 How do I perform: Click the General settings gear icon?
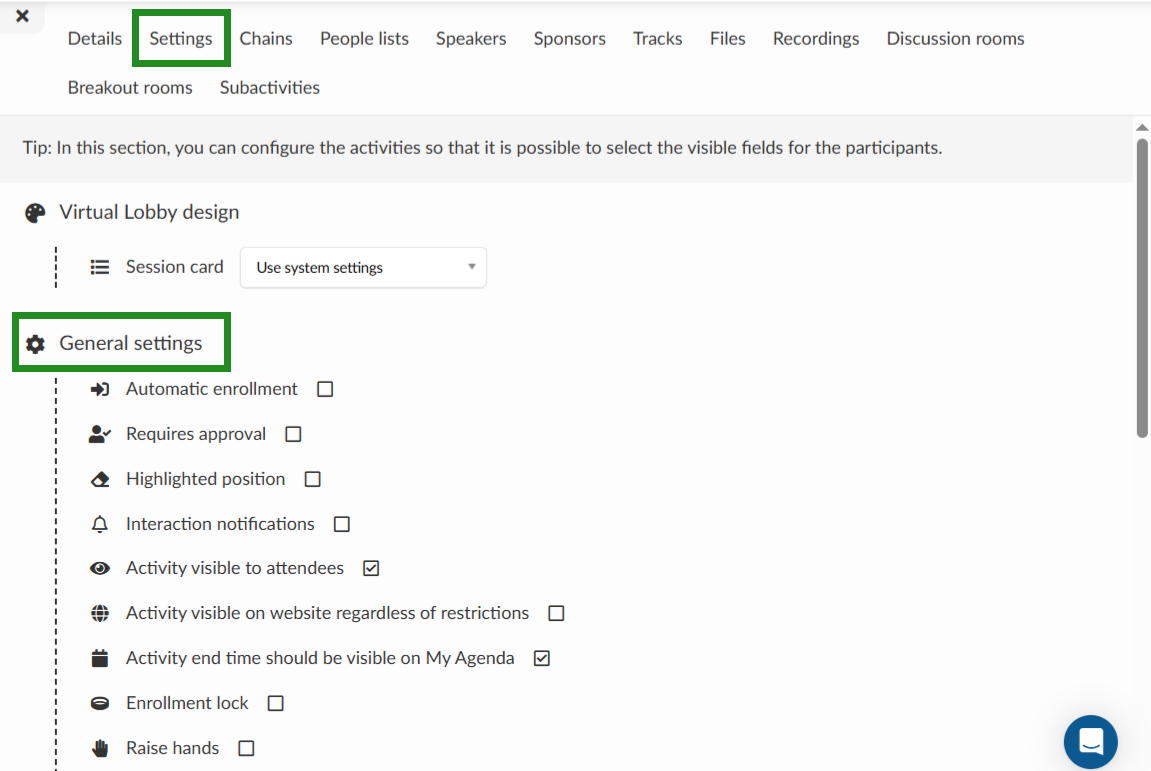(36, 342)
